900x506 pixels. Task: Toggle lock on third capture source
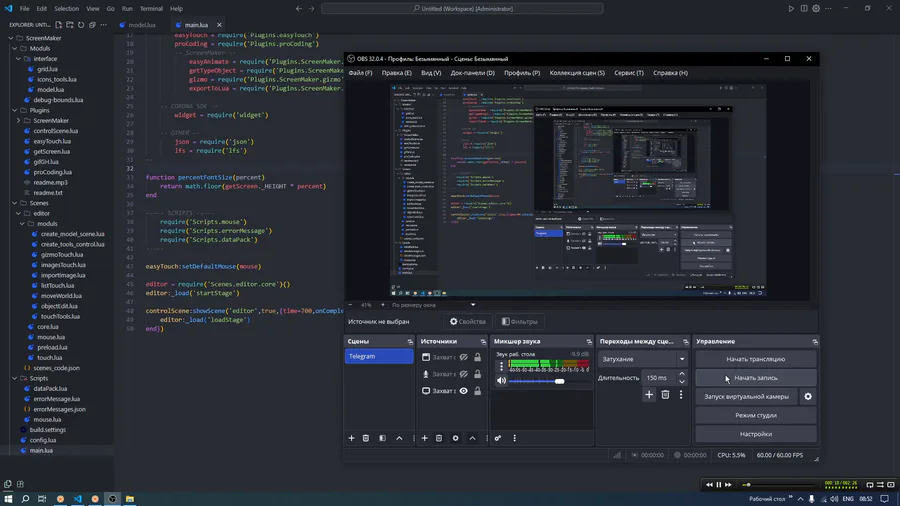point(478,391)
